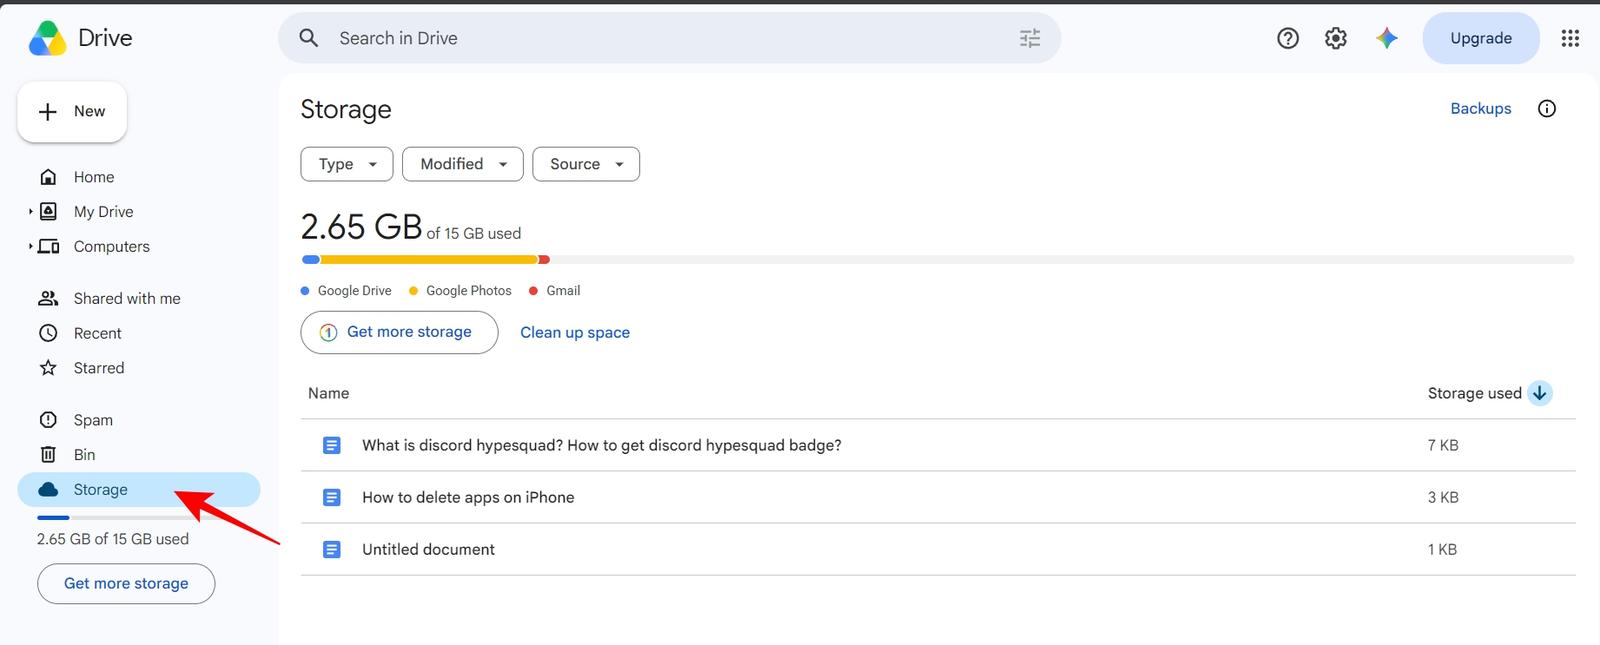Click the main storage usage bar
This screenshot has width=1600, height=645.
pyautogui.click(x=938, y=260)
